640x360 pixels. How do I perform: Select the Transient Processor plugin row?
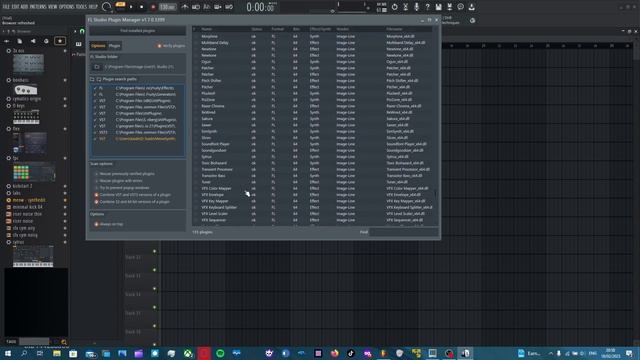point(312,169)
